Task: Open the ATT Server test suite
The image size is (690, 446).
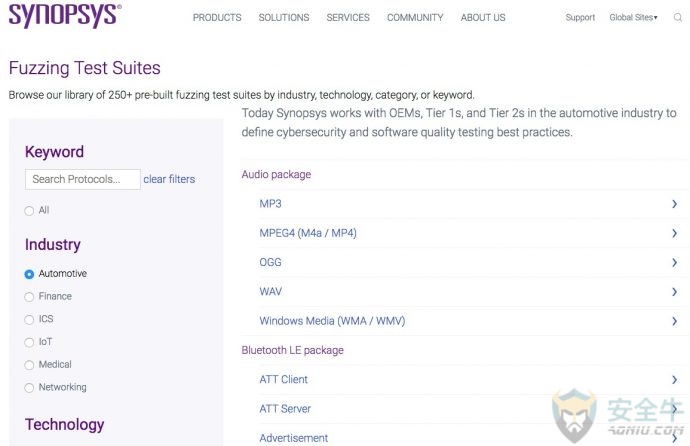Action: [285, 409]
